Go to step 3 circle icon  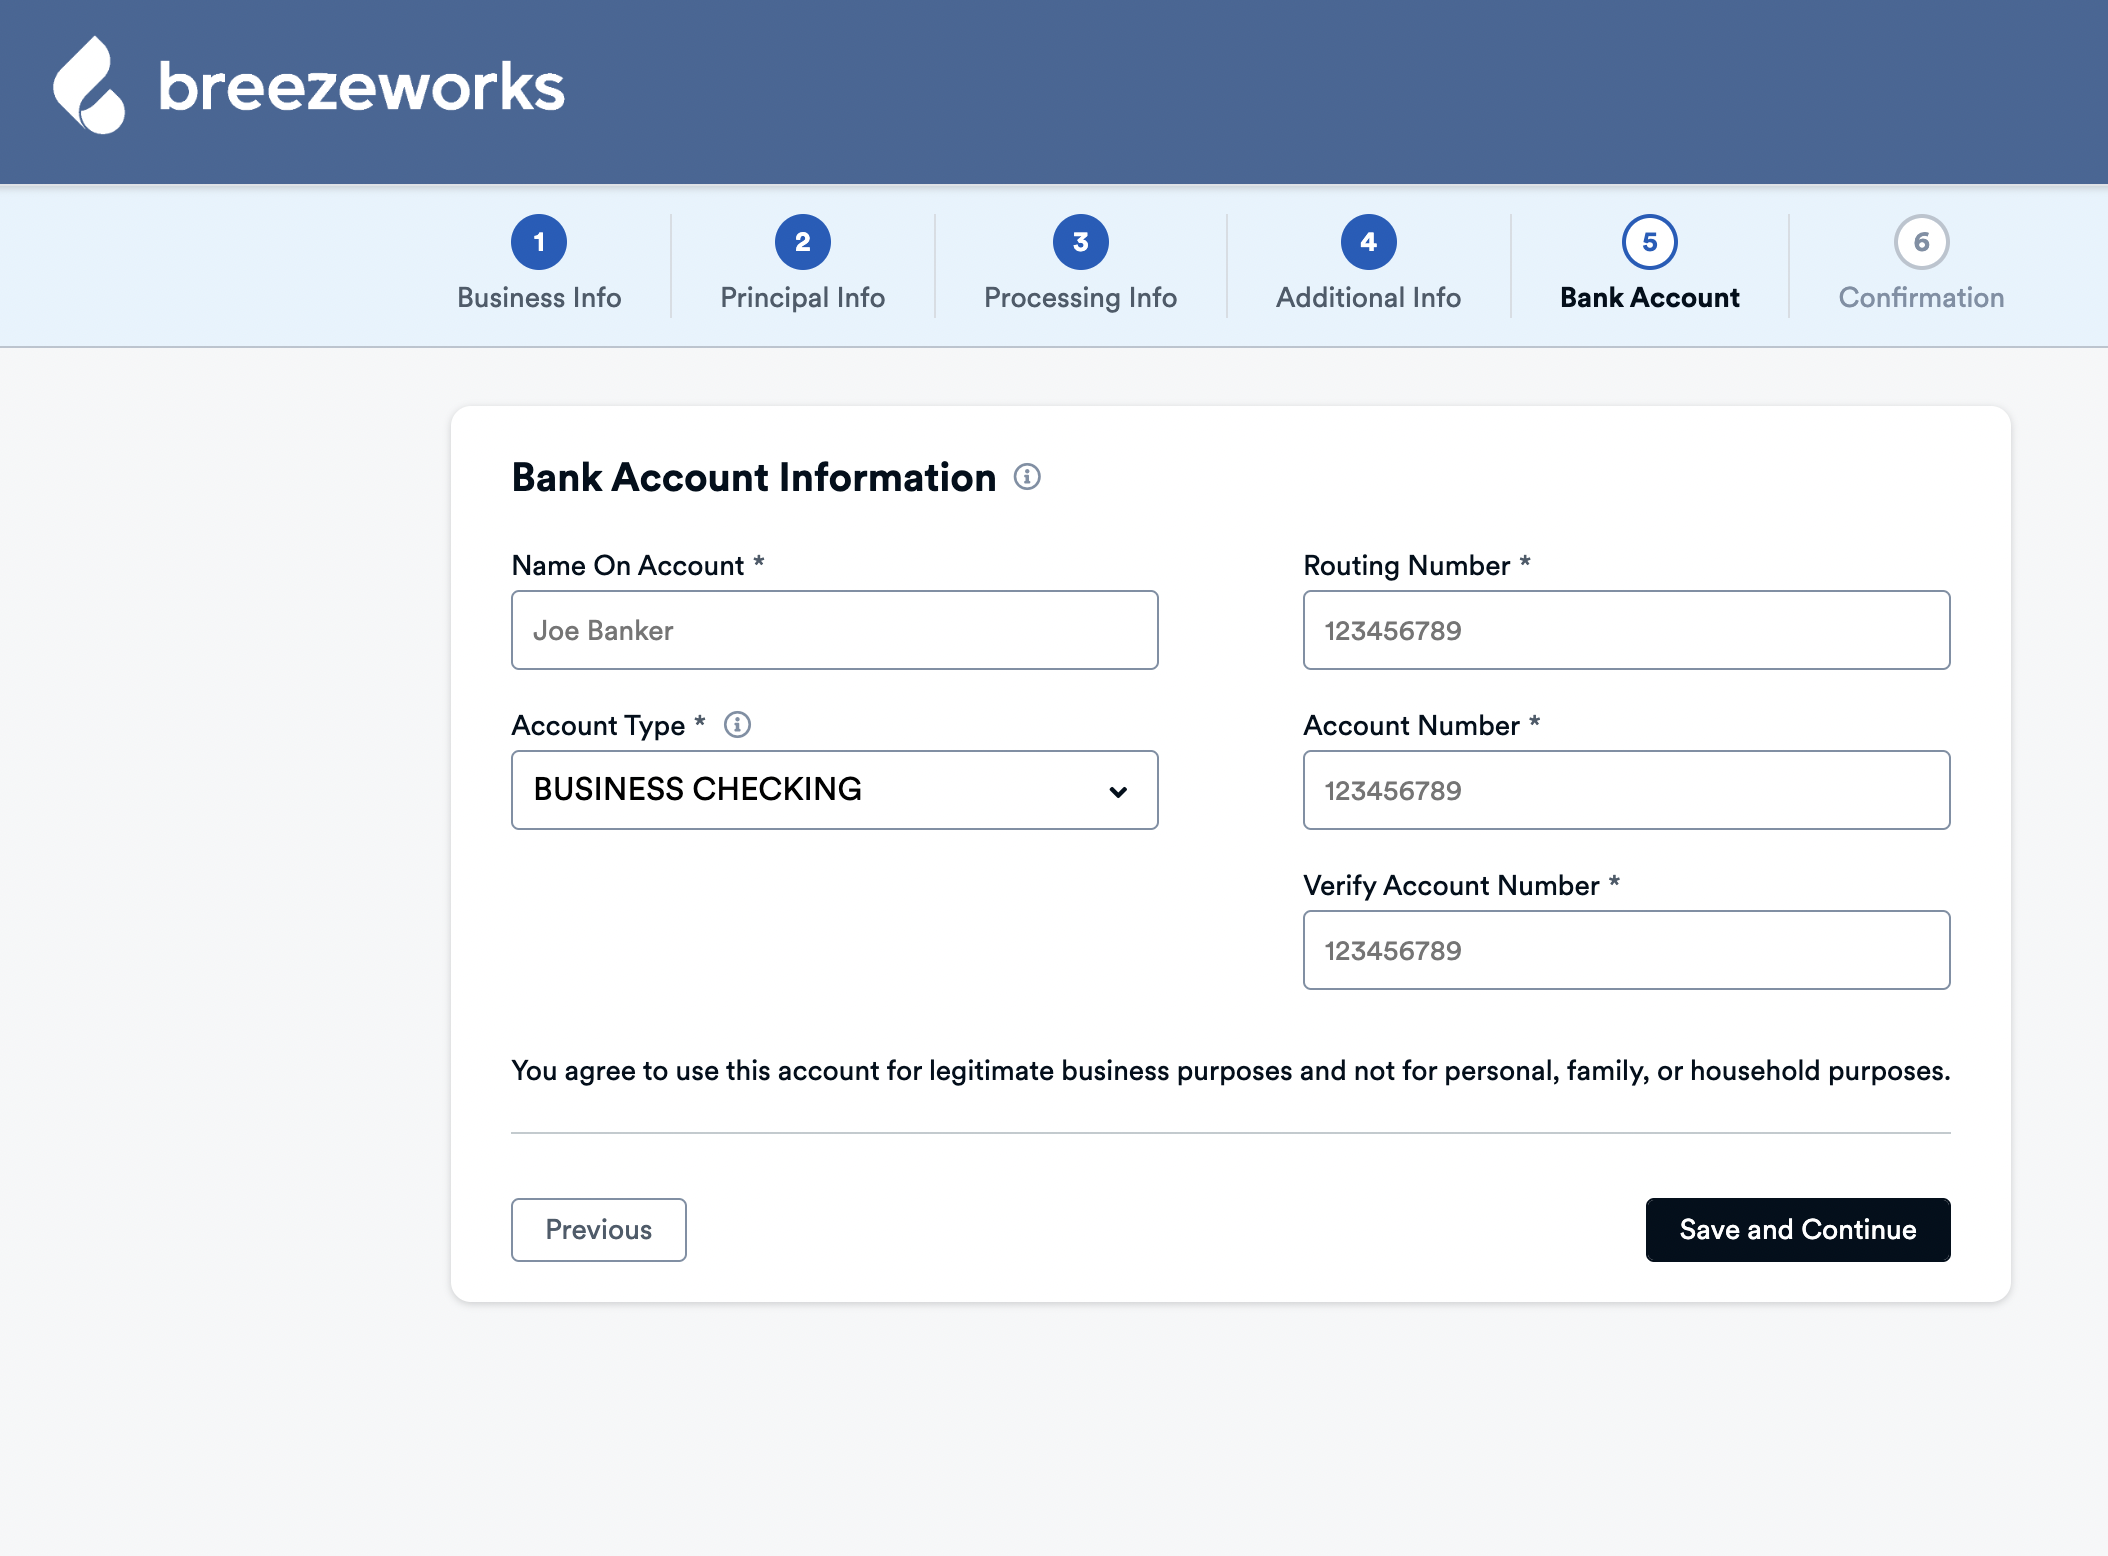tap(1081, 242)
